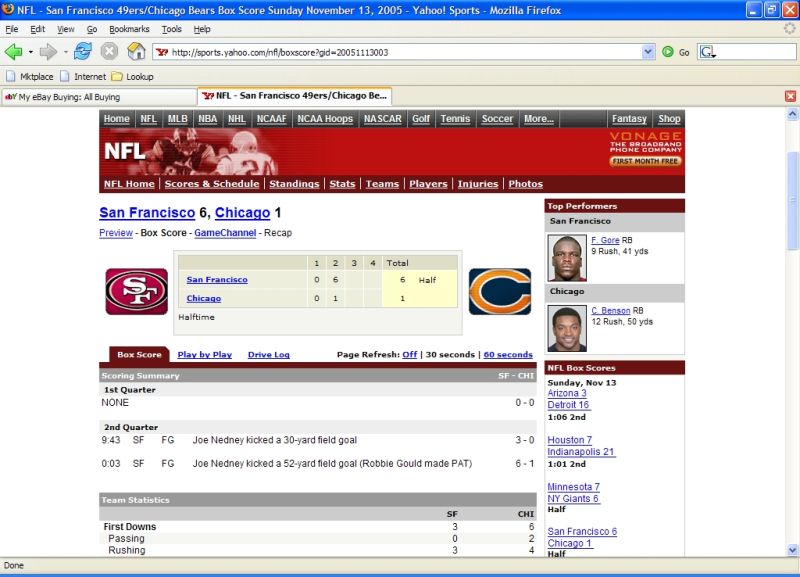Viewport: 800px width, 577px height.
Task: Open MLB in the Yahoo Sports nav
Action: pyautogui.click(x=178, y=119)
